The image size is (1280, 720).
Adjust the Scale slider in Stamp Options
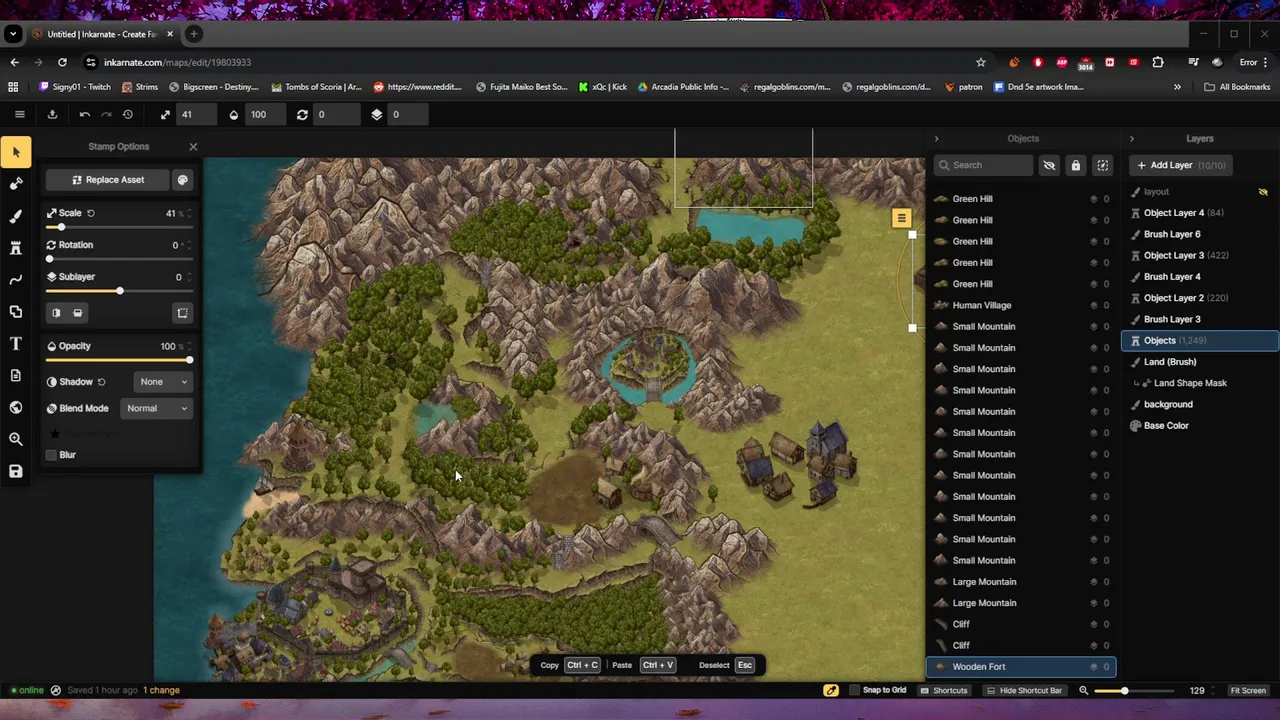[x=119, y=227]
